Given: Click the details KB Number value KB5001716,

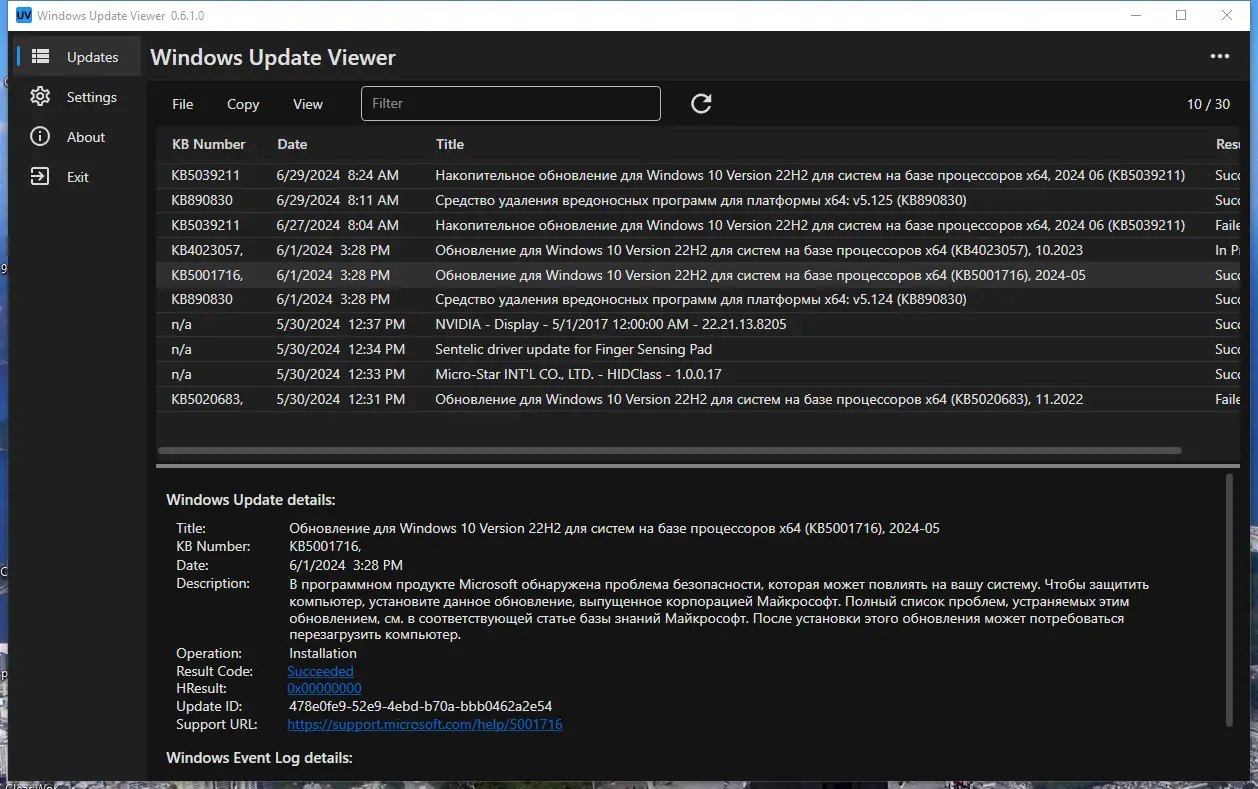Looking at the screenshot, I should pyautogui.click(x=325, y=546).
